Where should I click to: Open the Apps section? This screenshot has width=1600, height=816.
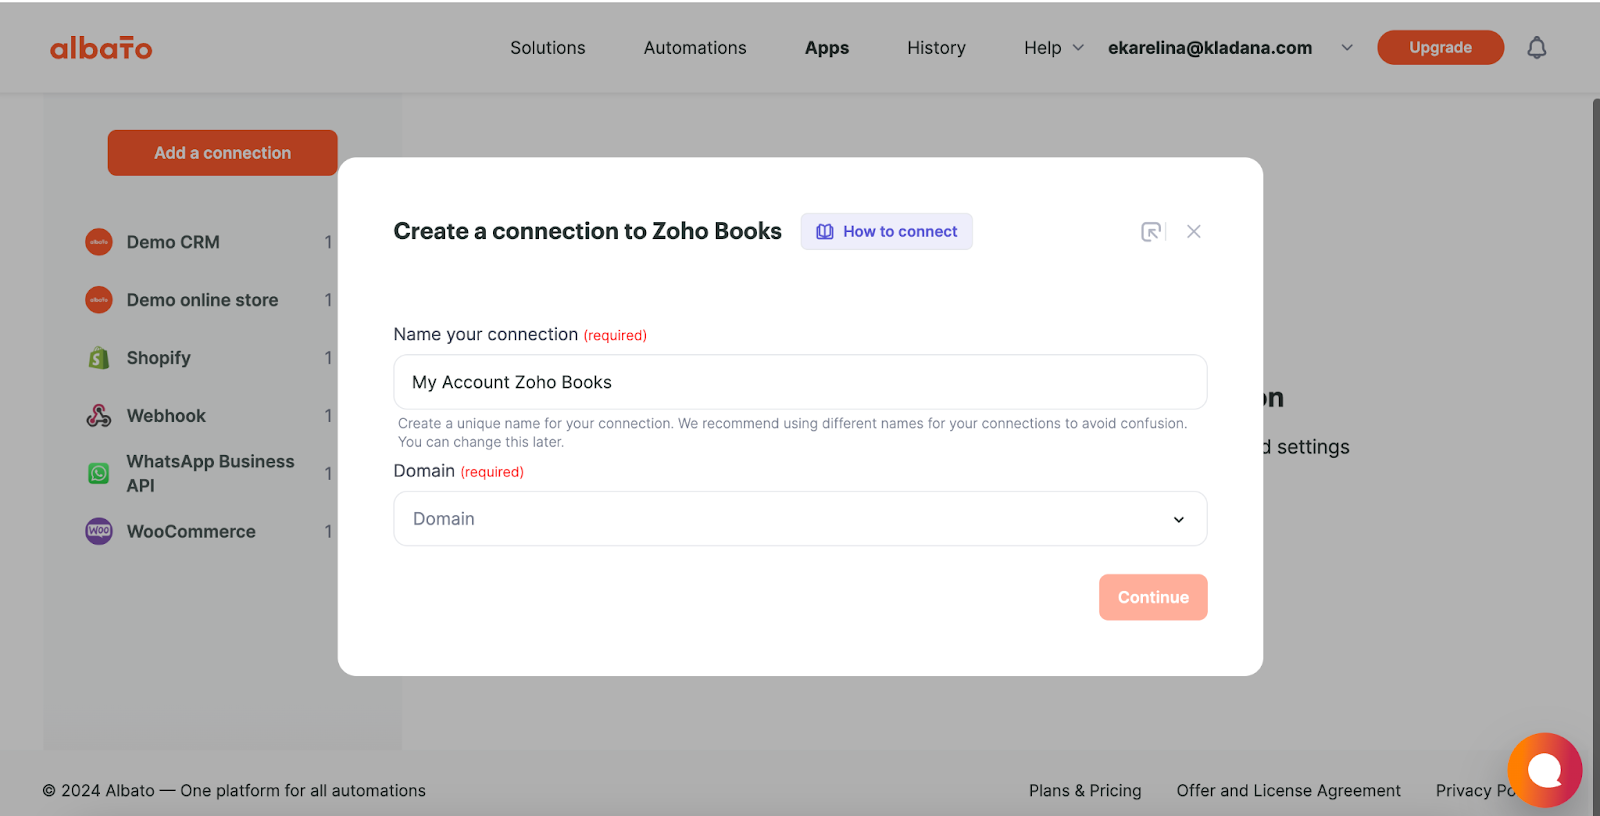click(827, 48)
